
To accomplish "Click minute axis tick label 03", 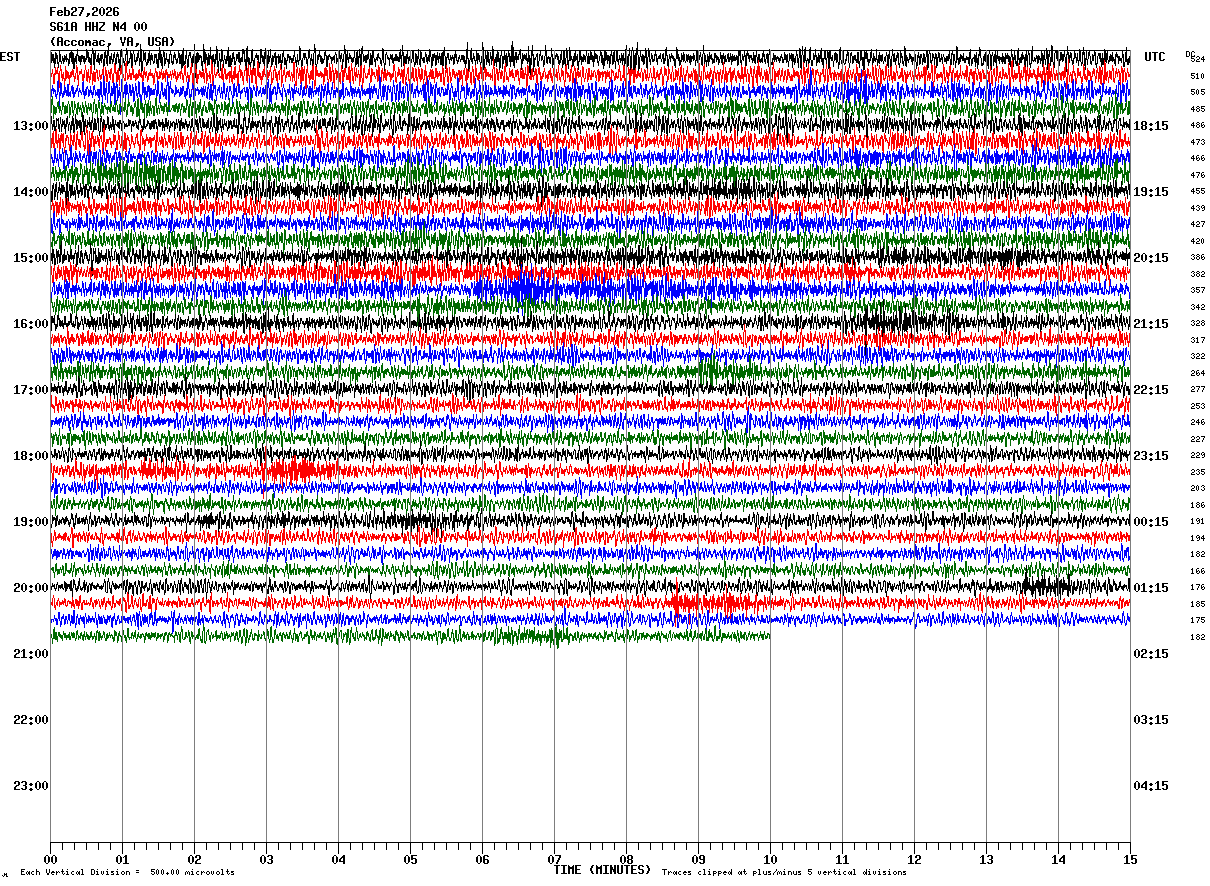I will click(x=266, y=859).
